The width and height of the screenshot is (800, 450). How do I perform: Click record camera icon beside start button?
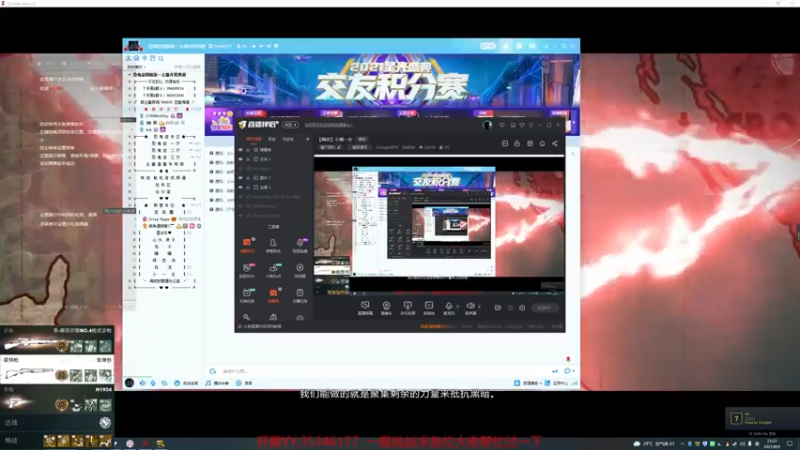(498, 308)
